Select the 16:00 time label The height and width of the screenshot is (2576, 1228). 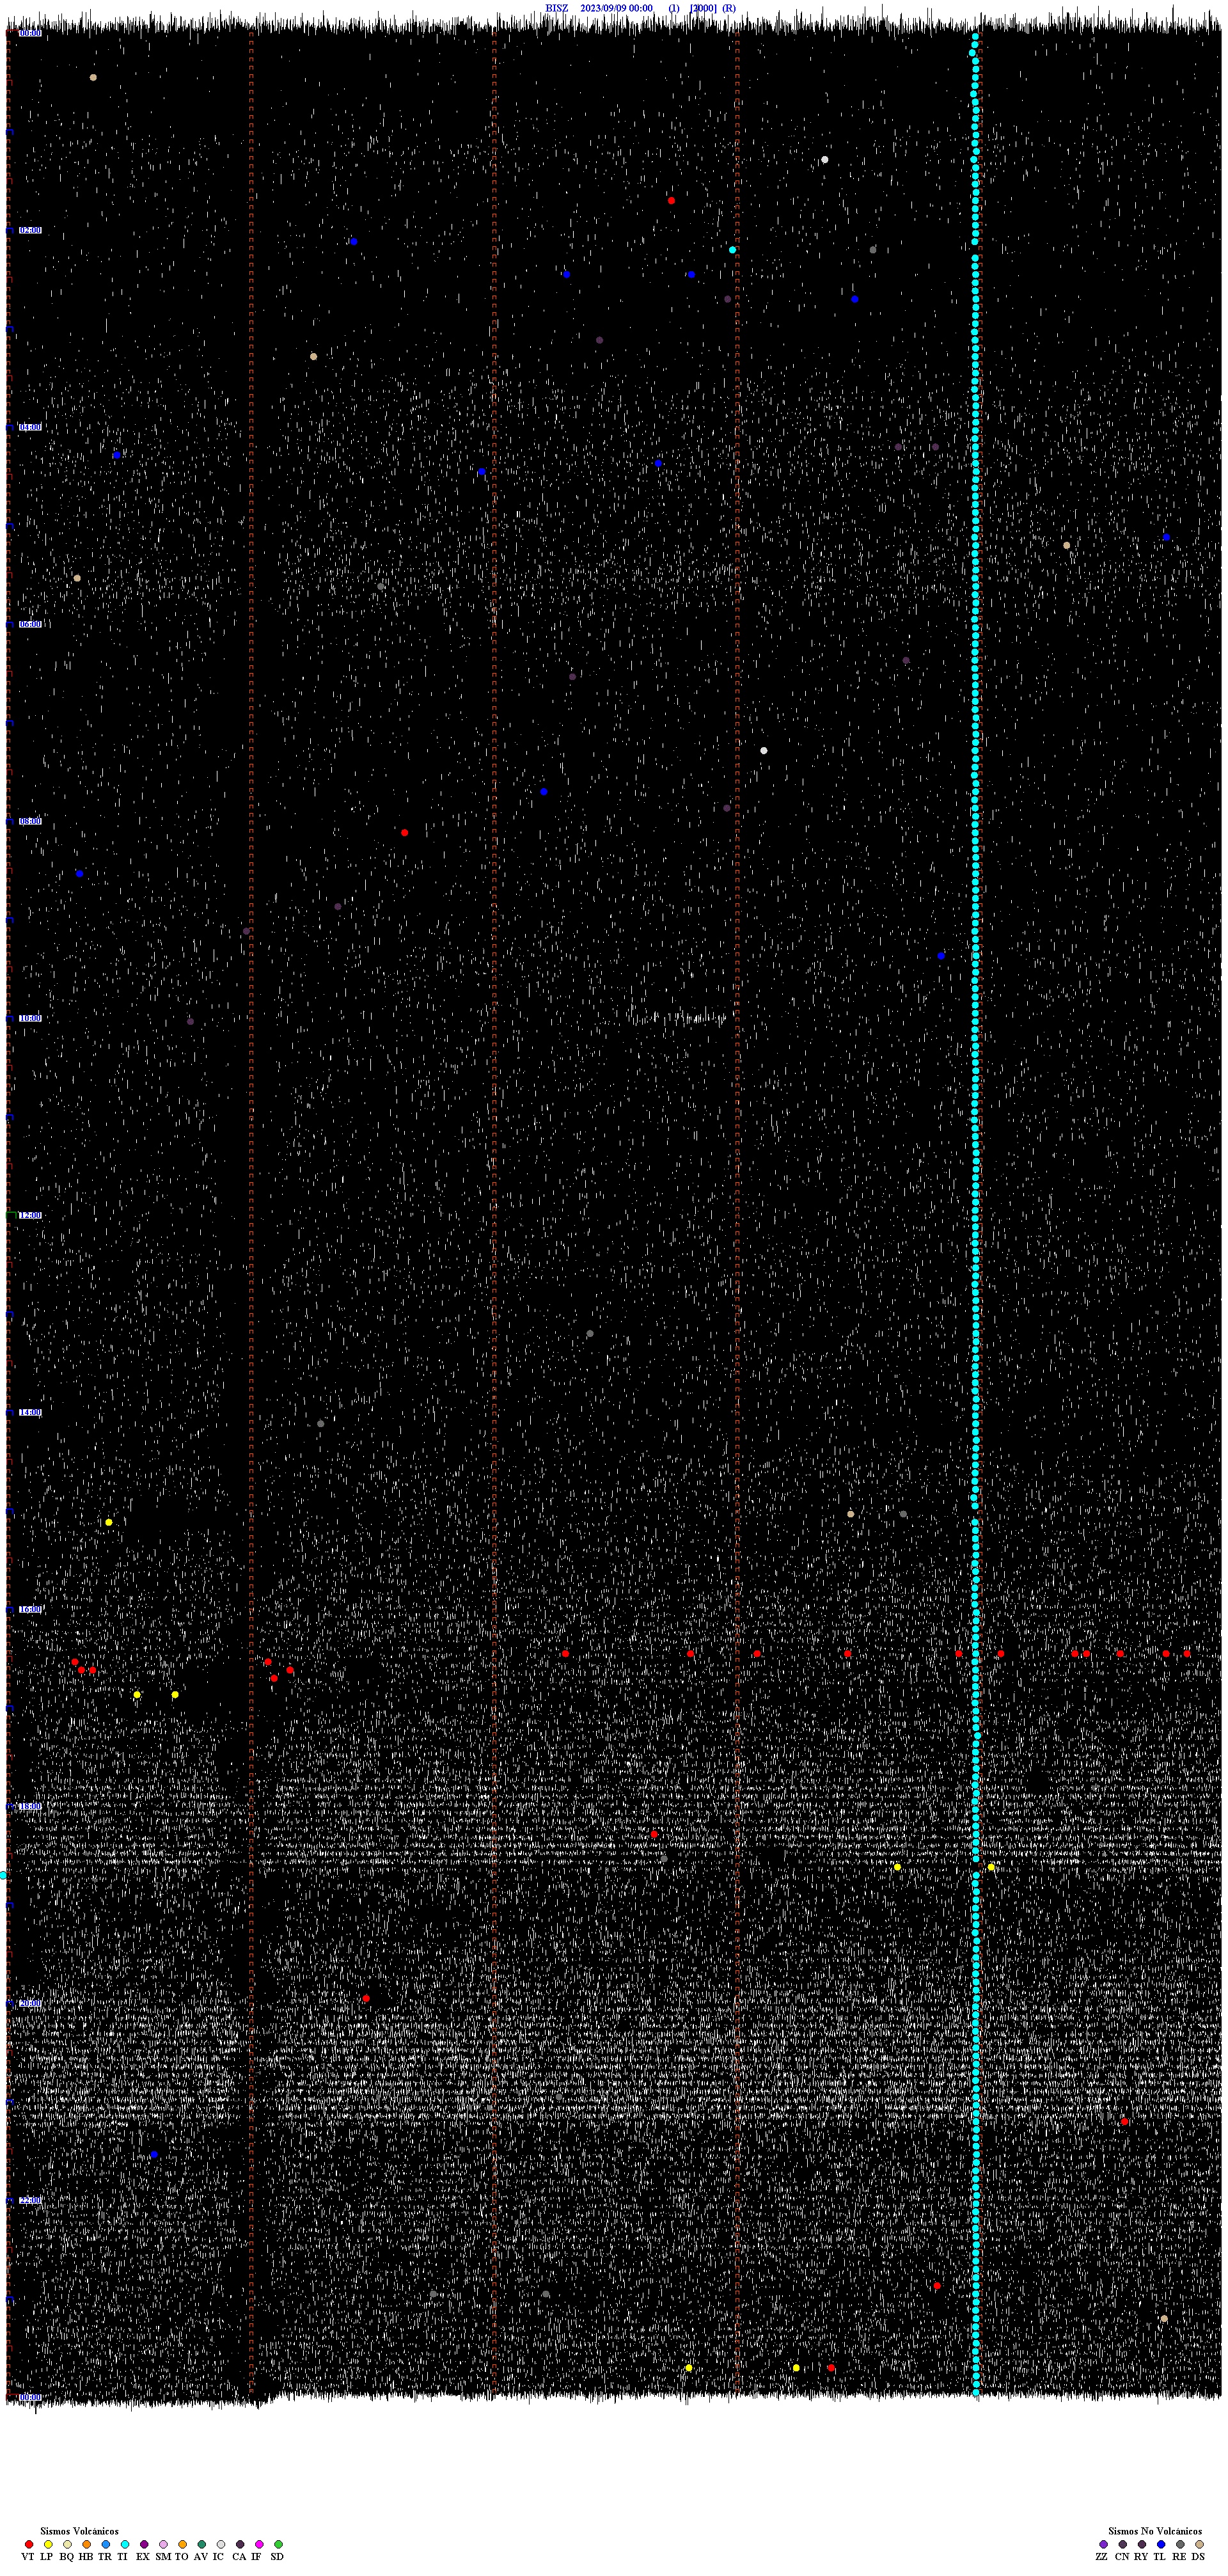point(30,1609)
